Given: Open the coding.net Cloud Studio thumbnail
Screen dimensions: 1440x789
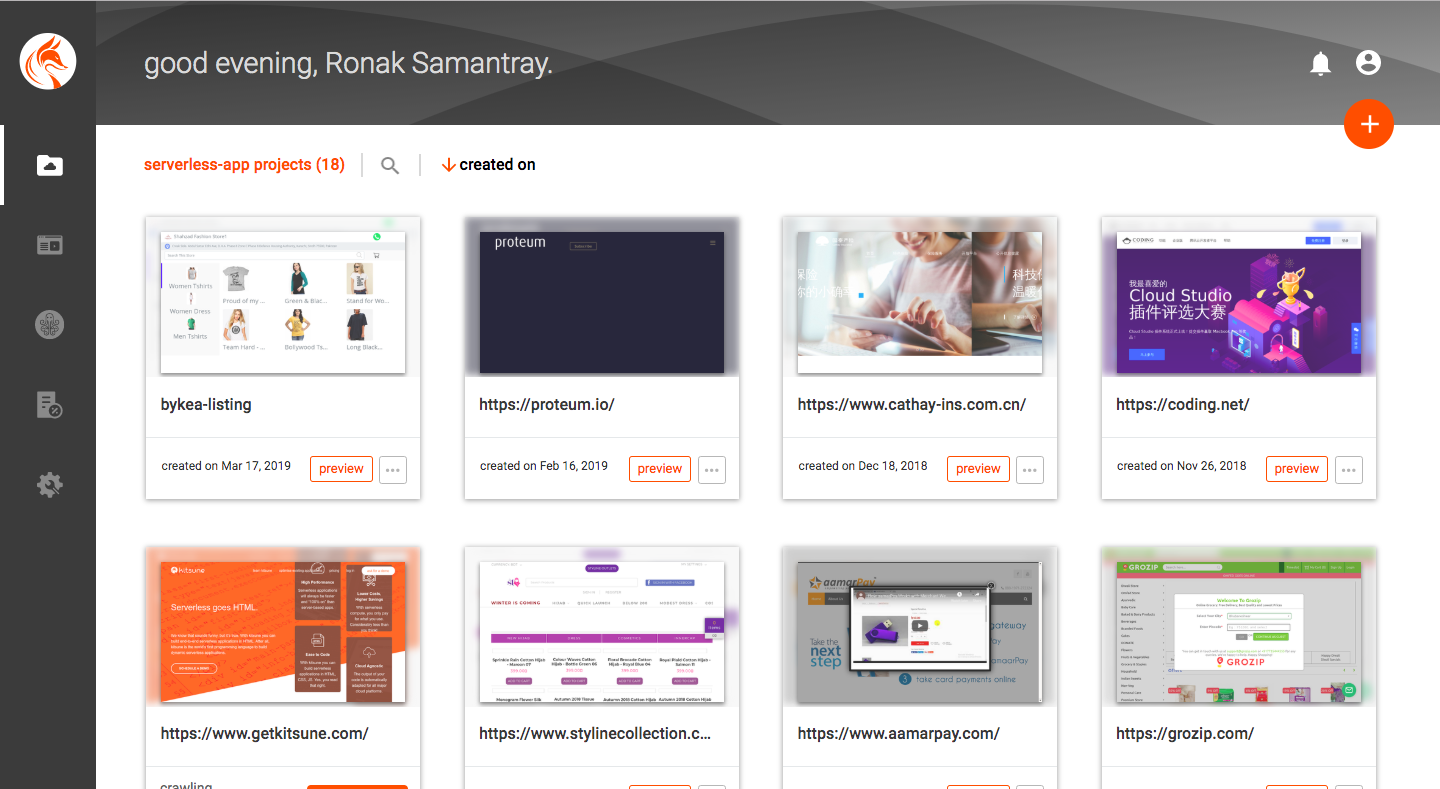Looking at the screenshot, I should point(1239,303).
